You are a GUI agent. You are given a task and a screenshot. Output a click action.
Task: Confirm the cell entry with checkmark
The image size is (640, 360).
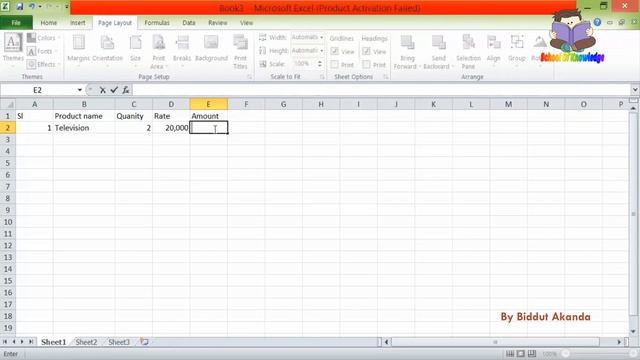(114, 90)
